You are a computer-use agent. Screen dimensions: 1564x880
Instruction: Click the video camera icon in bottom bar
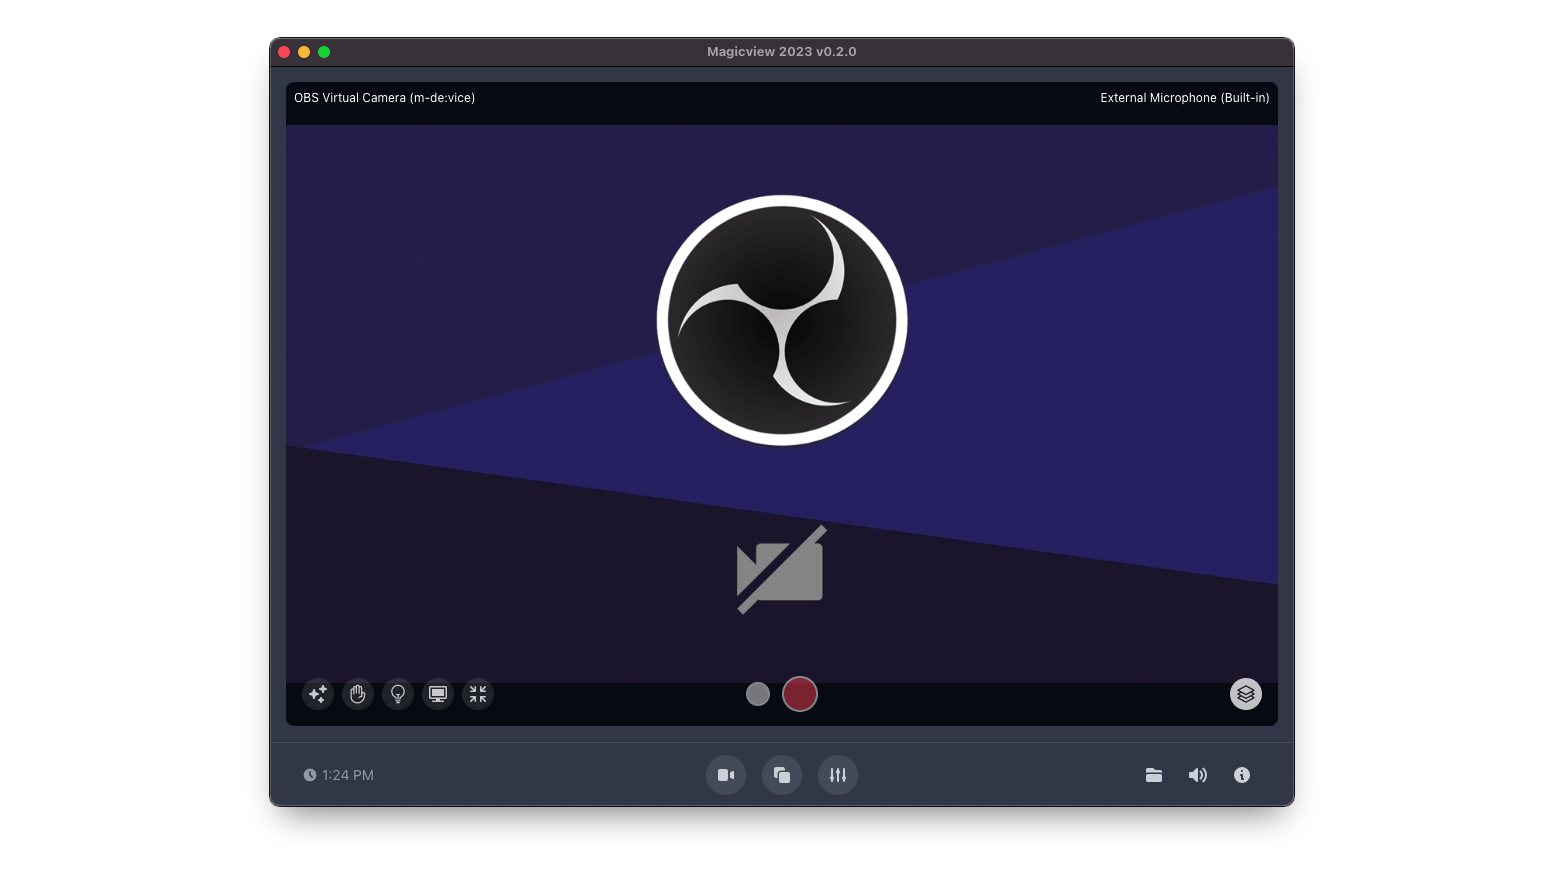(x=726, y=775)
